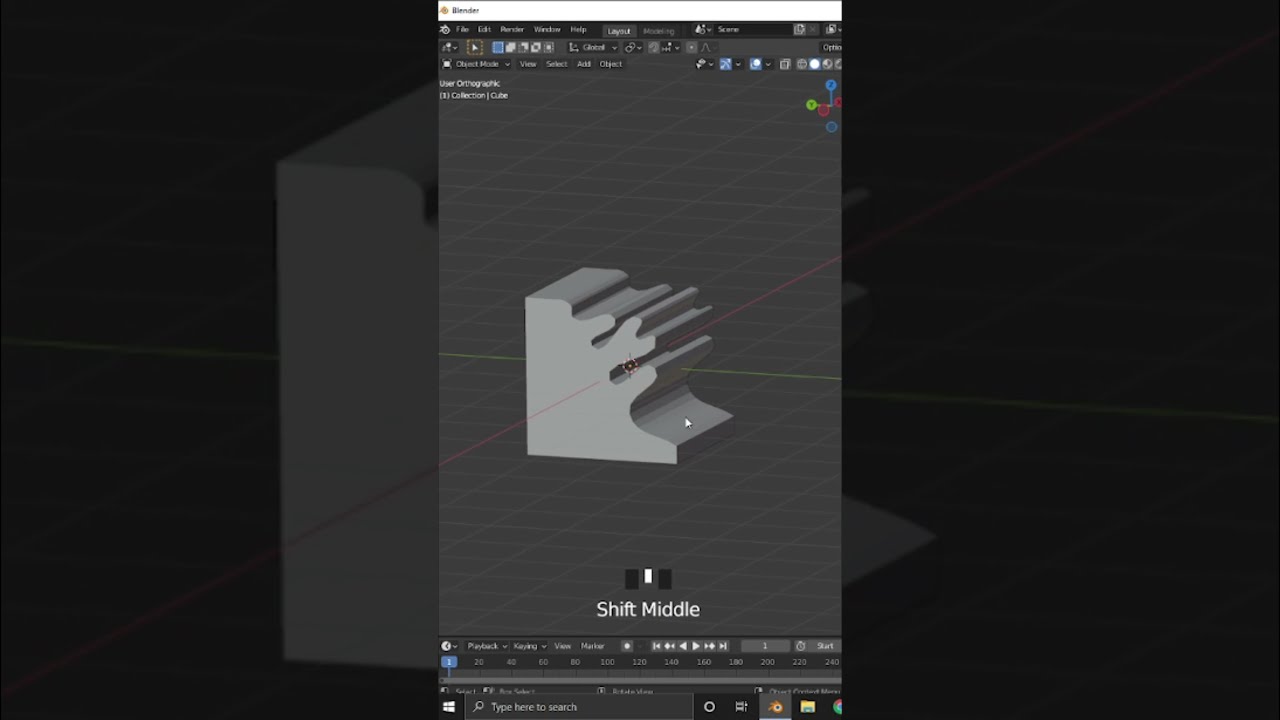Open the scene browse dropdown icon
Viewport: 1280px width, 720px height.
tap(703, 30)
